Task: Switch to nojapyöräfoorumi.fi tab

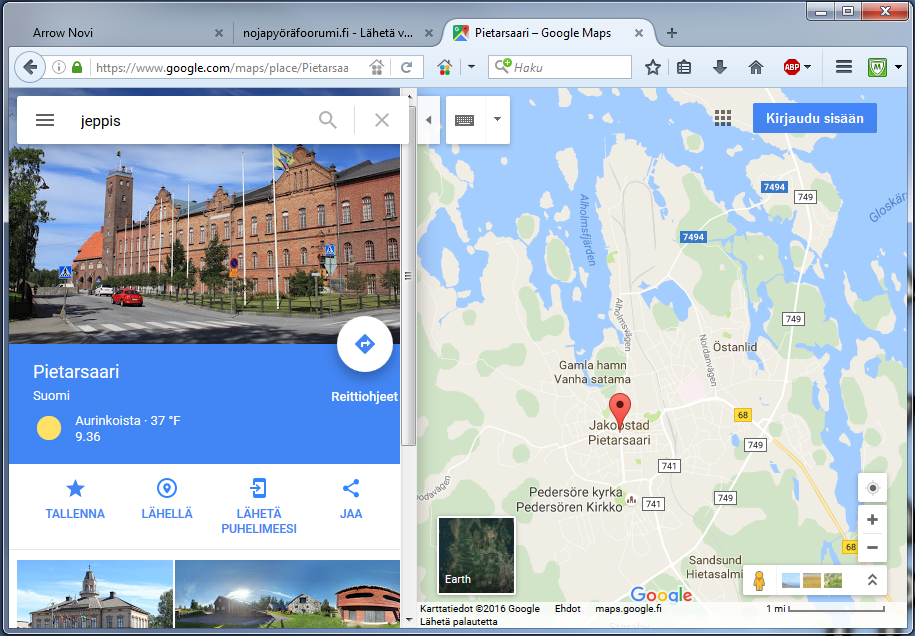Action: (327, 33)
